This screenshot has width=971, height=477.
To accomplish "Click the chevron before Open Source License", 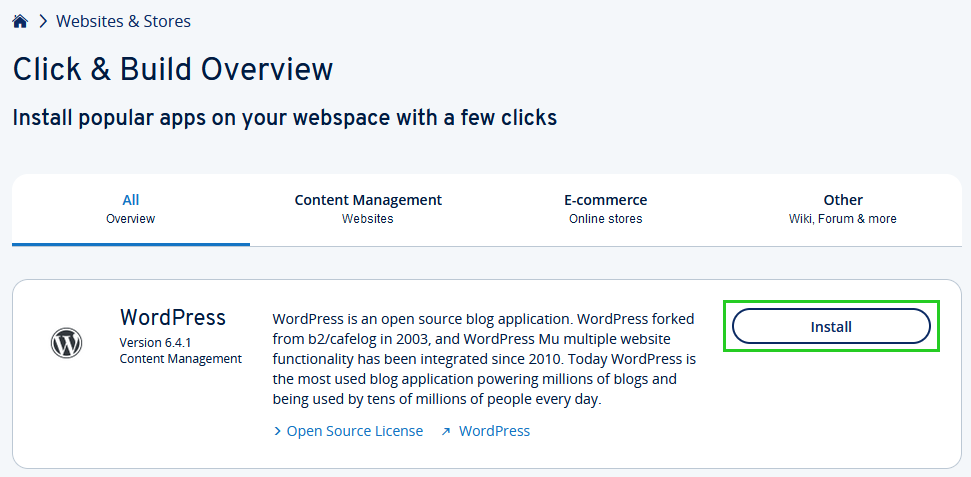I will coord(277,431).
